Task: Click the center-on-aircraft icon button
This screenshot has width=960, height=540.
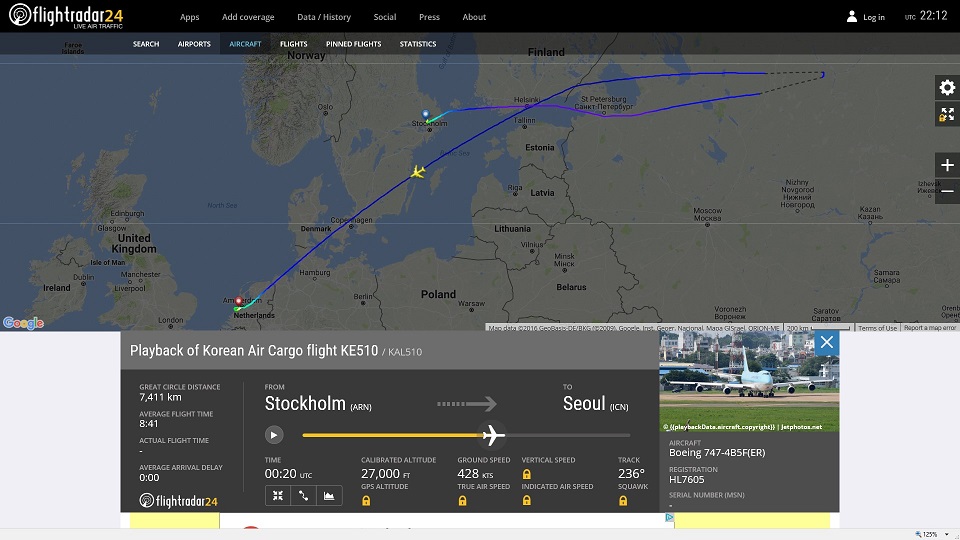Action: (278, 495)
